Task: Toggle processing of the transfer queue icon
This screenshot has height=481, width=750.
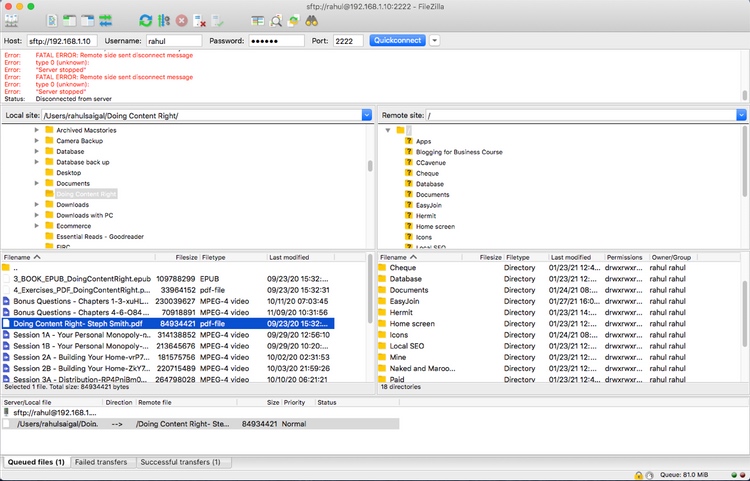Action: 164,20
